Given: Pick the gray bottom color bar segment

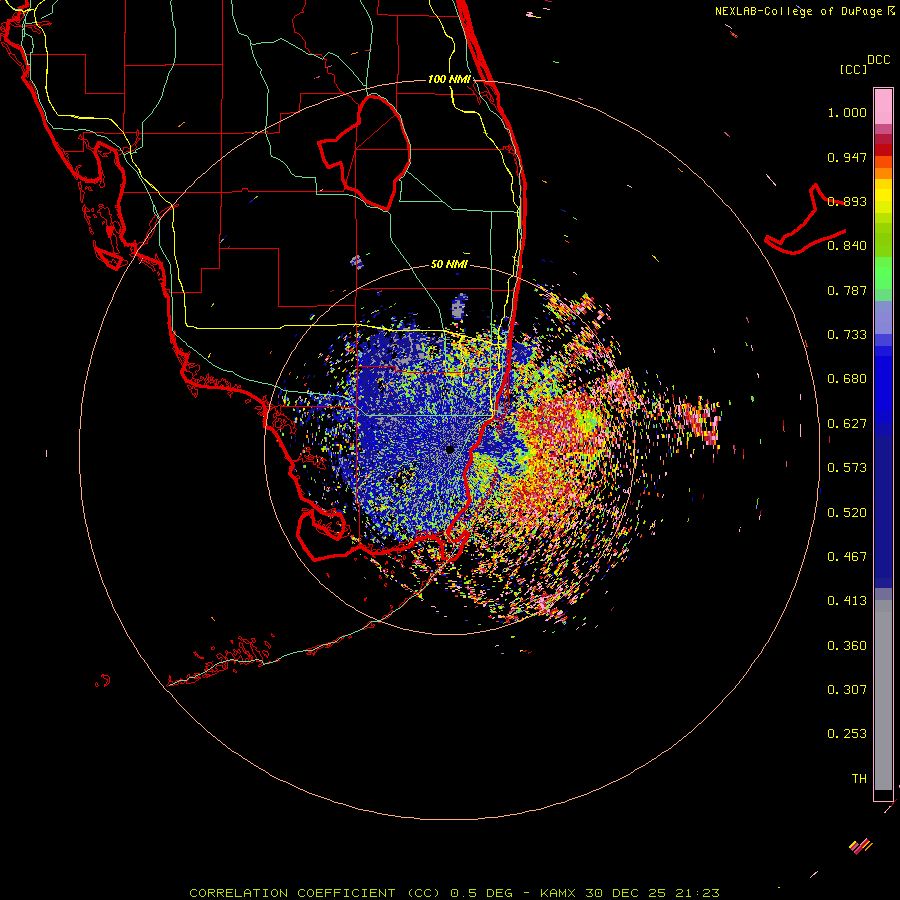Looking at the screenshot, I should 883,695.
